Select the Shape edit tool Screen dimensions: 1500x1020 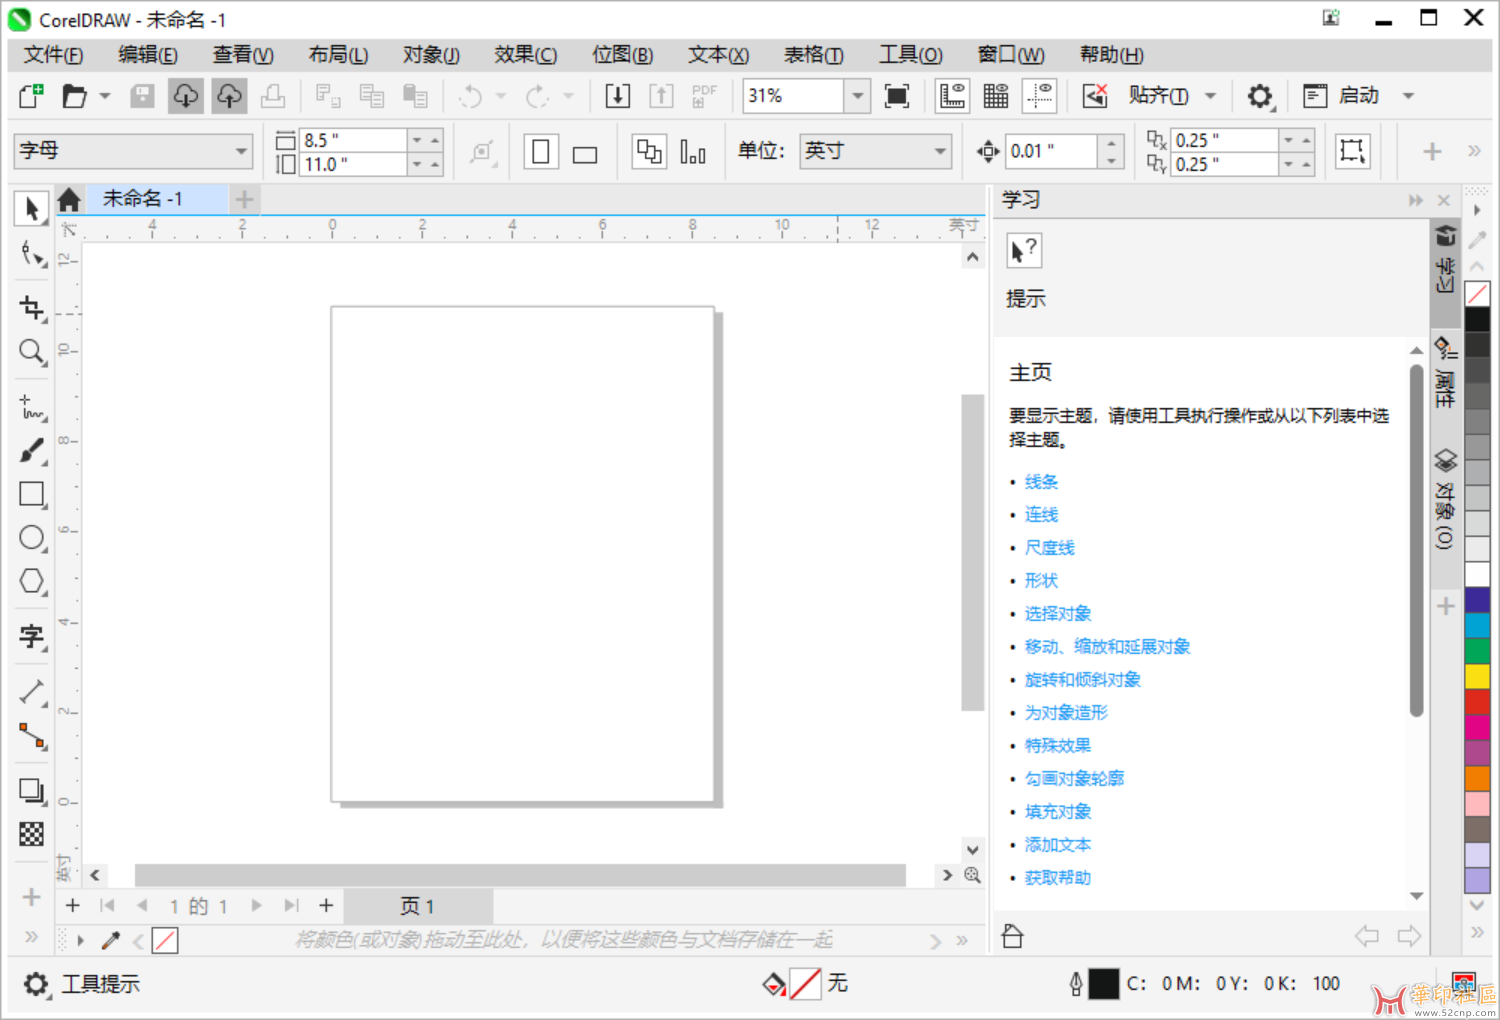pyautogui.click(x=32, y=254)
